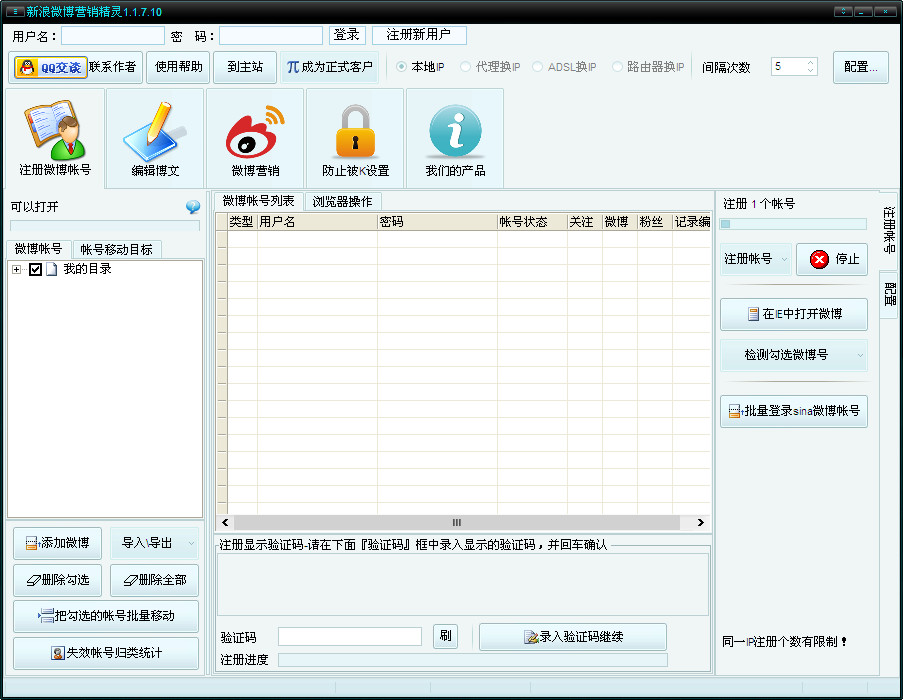
Task: Click the 配置... button
Action: pos(860,67)
